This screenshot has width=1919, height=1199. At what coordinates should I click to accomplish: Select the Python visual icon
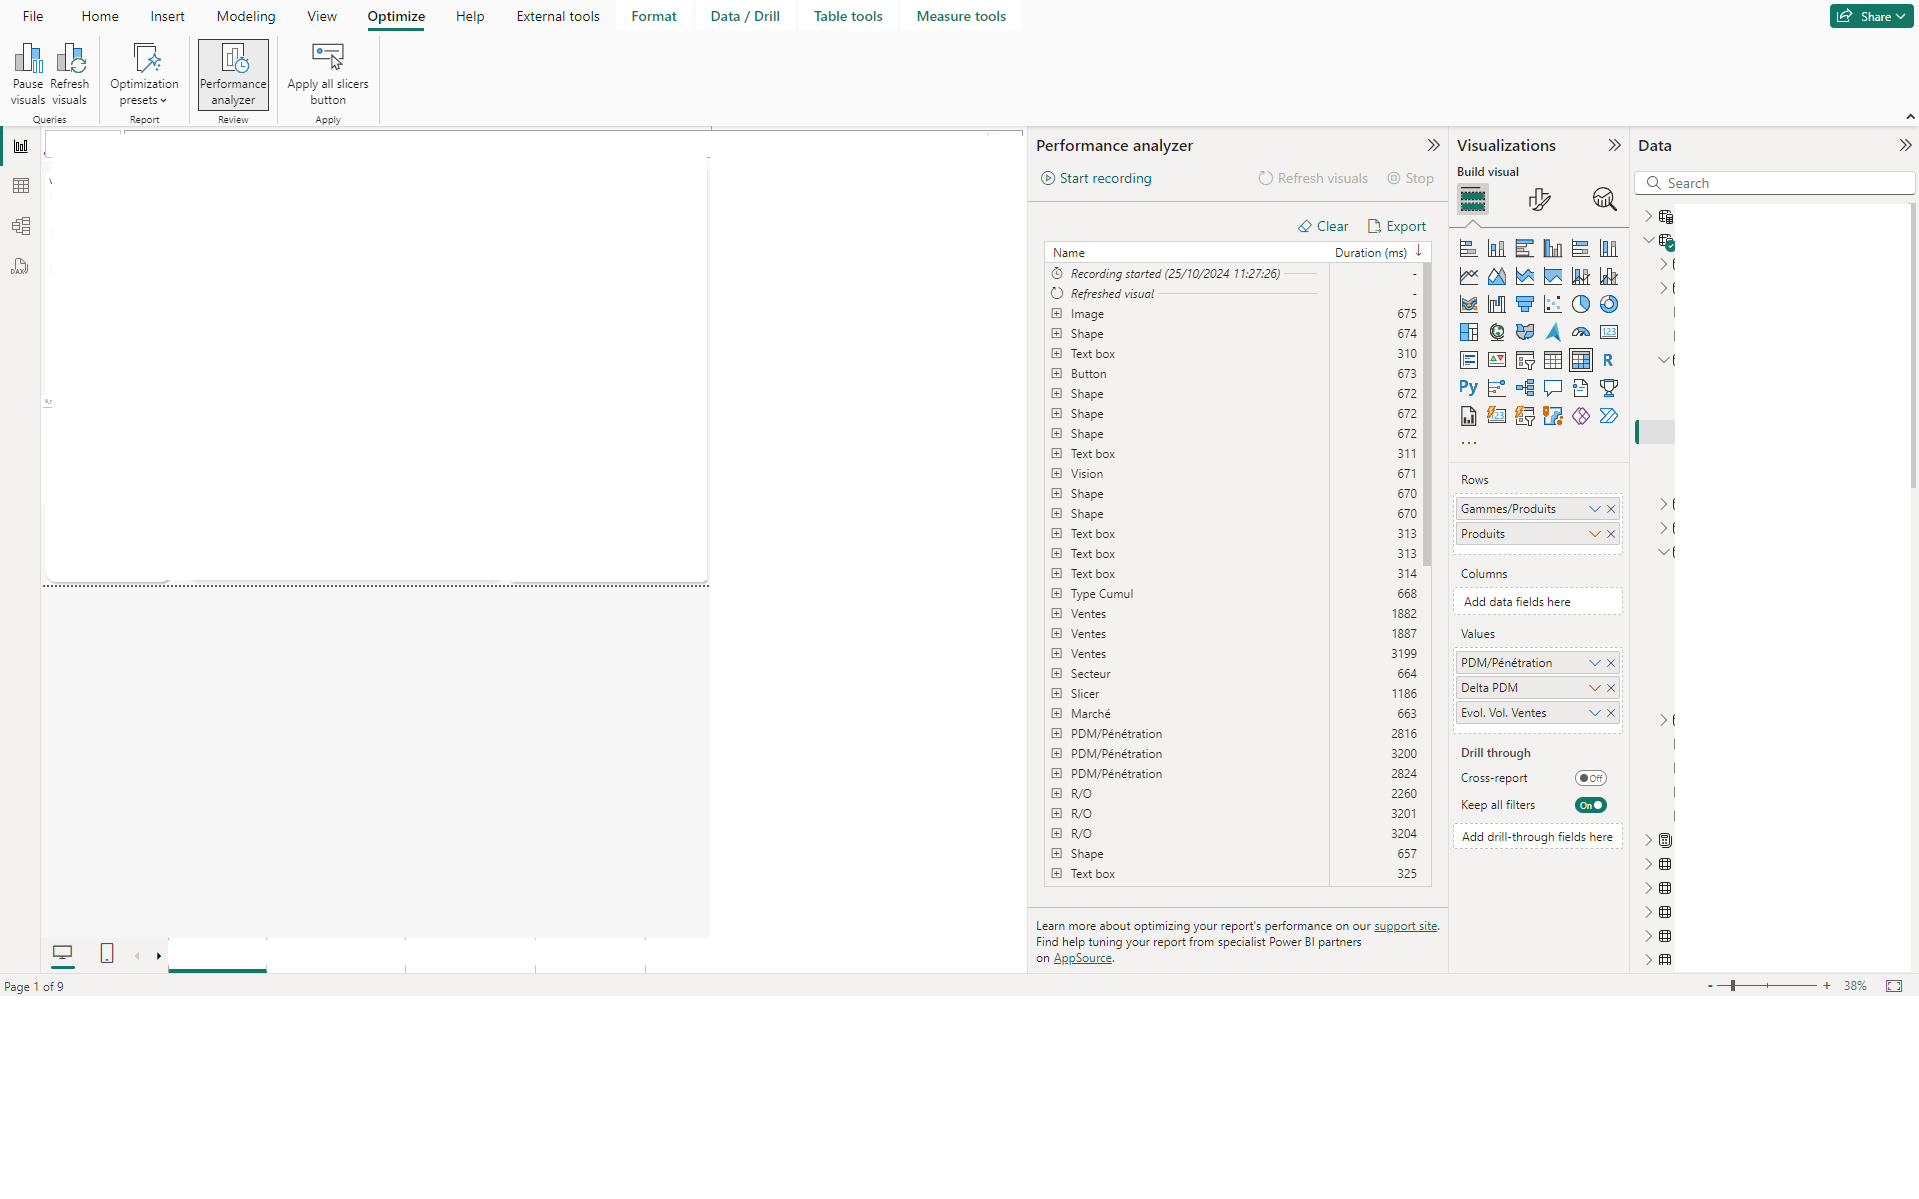pyautogui.click(x=1468, y=388)
